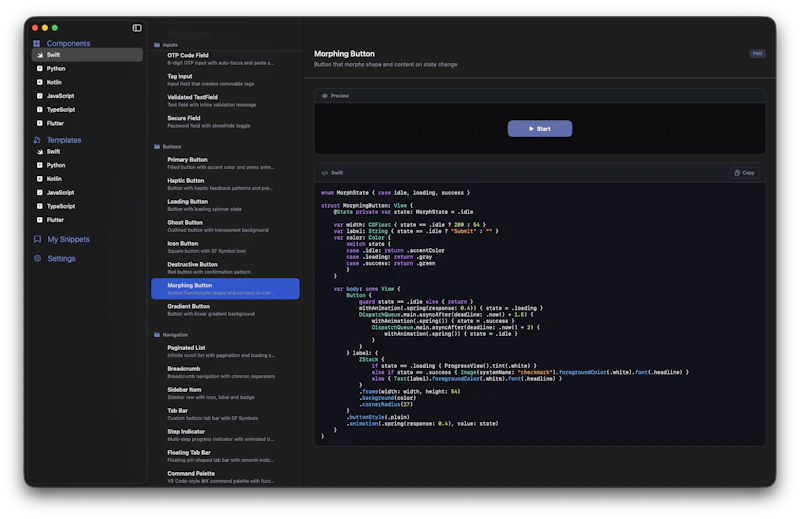Image resolution: width=800 pixels, height=519 pixels.
Task: Select Ghost Button component
Action: point(226,226)
